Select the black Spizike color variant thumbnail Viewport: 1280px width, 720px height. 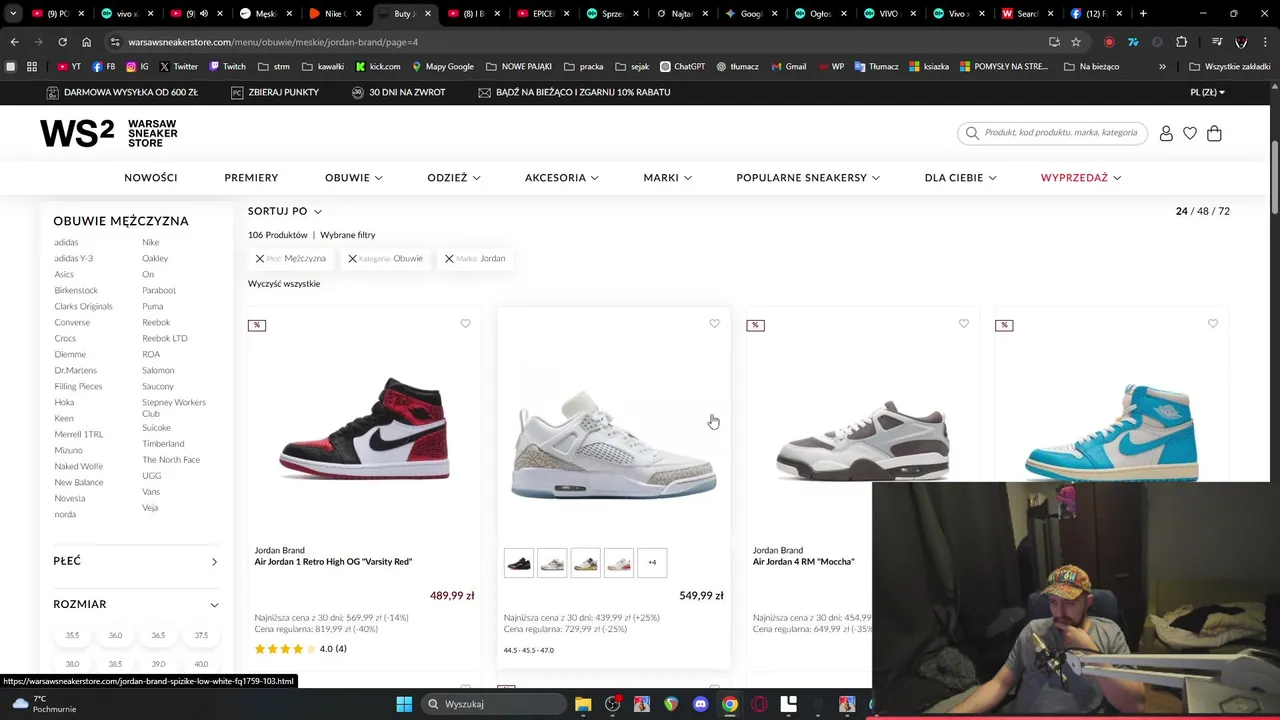518,563
